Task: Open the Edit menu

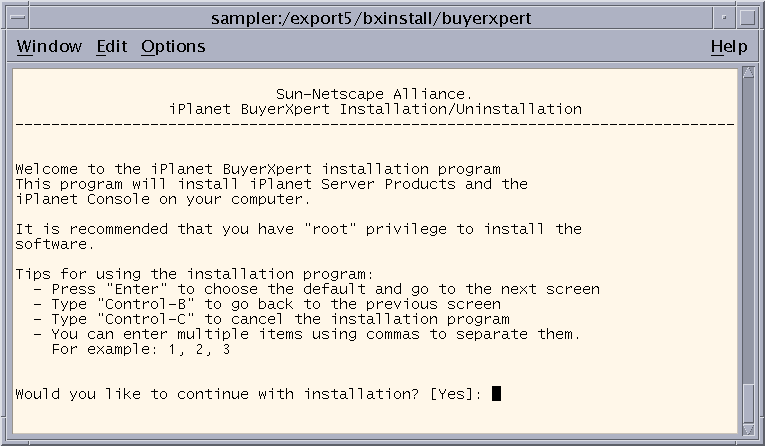Action: tap(112, 46)
